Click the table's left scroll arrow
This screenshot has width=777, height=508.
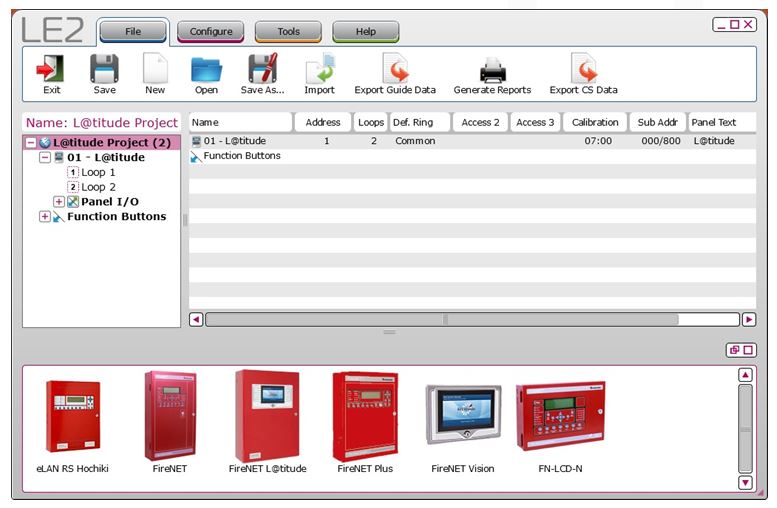coord(196,320)
